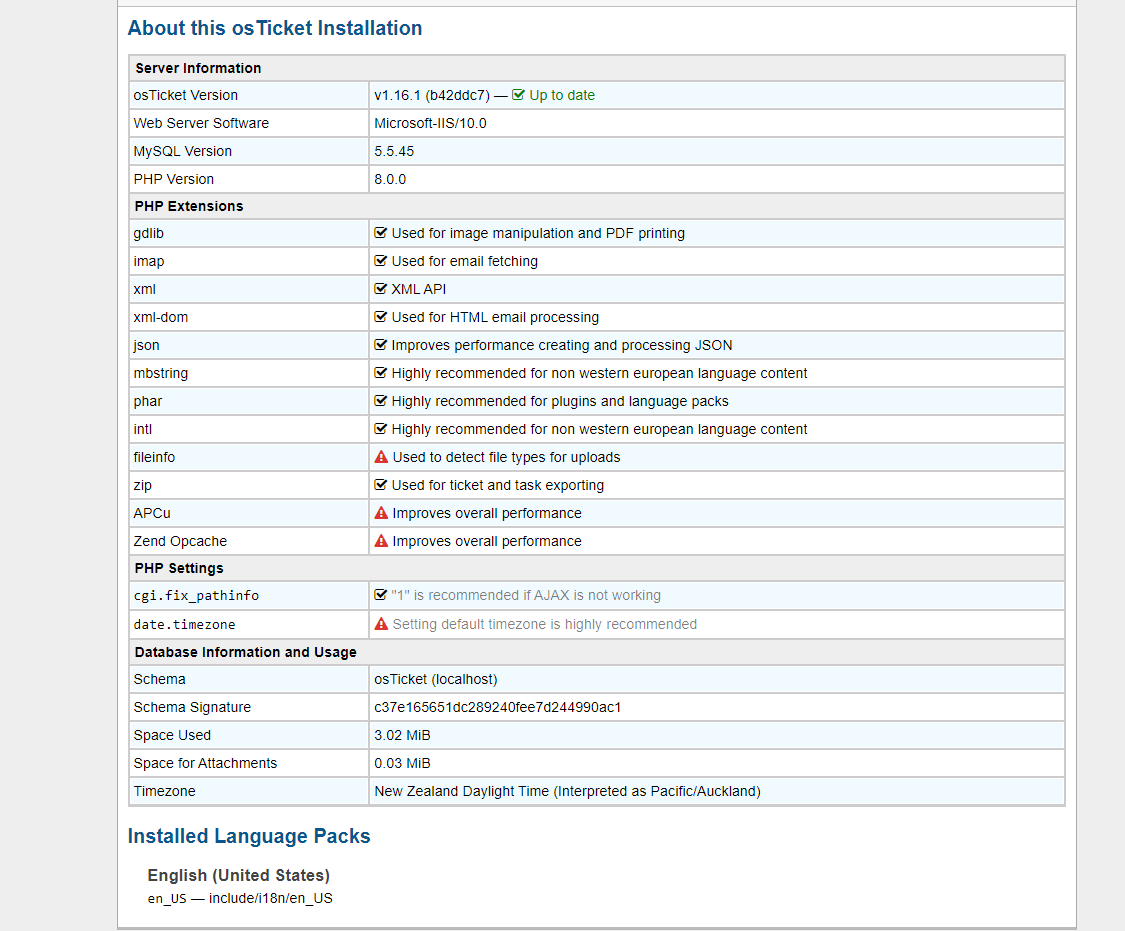Image resolution: width=1125 pixels, height=931 pixels.
Task: Click the 'Used for email fetching' description
Action: tap(465, 261)
